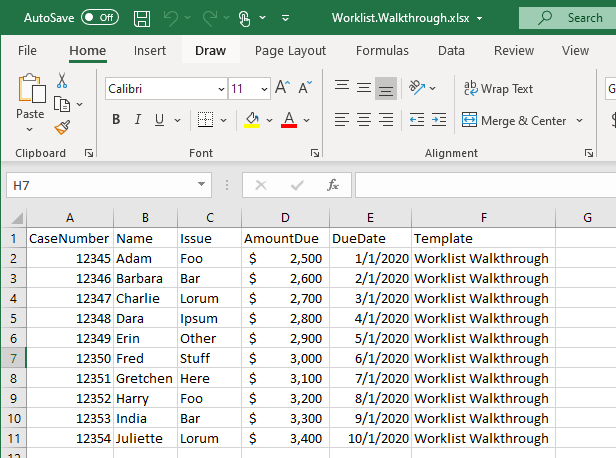
Task: Click cell containing Gretchen
Action: pyautogui.click(x=145, y=378)
